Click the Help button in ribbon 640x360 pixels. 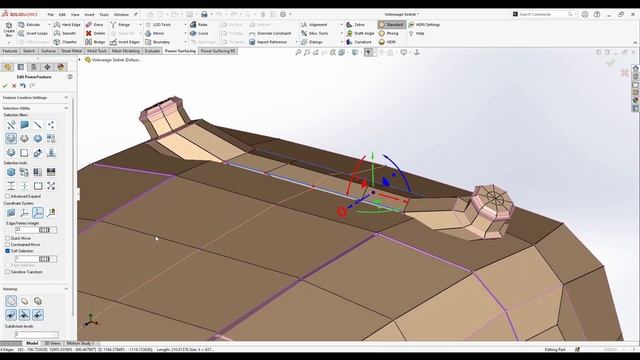click(417, 33)
